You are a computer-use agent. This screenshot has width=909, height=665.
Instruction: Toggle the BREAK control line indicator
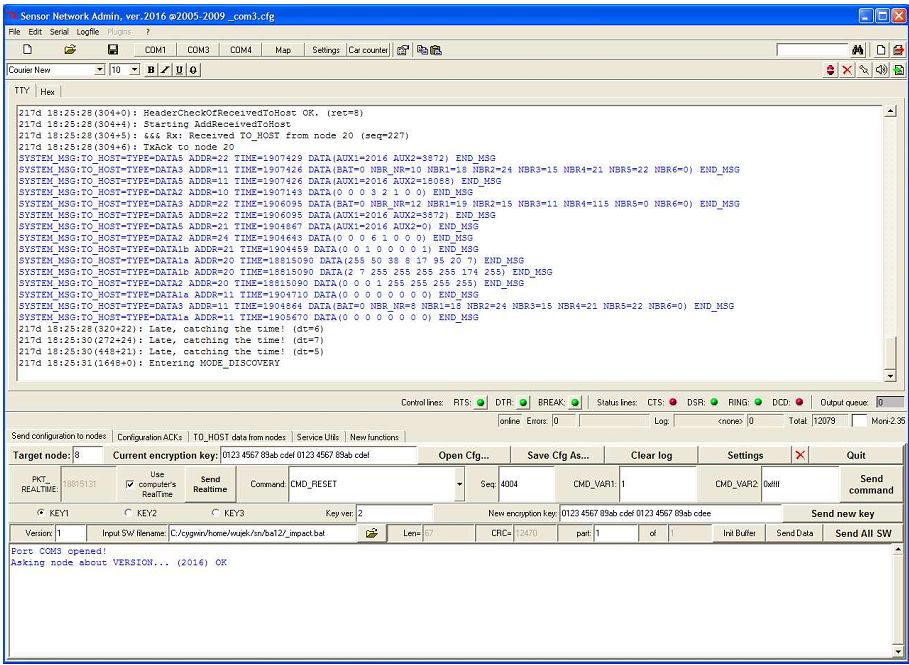point(575,402)
